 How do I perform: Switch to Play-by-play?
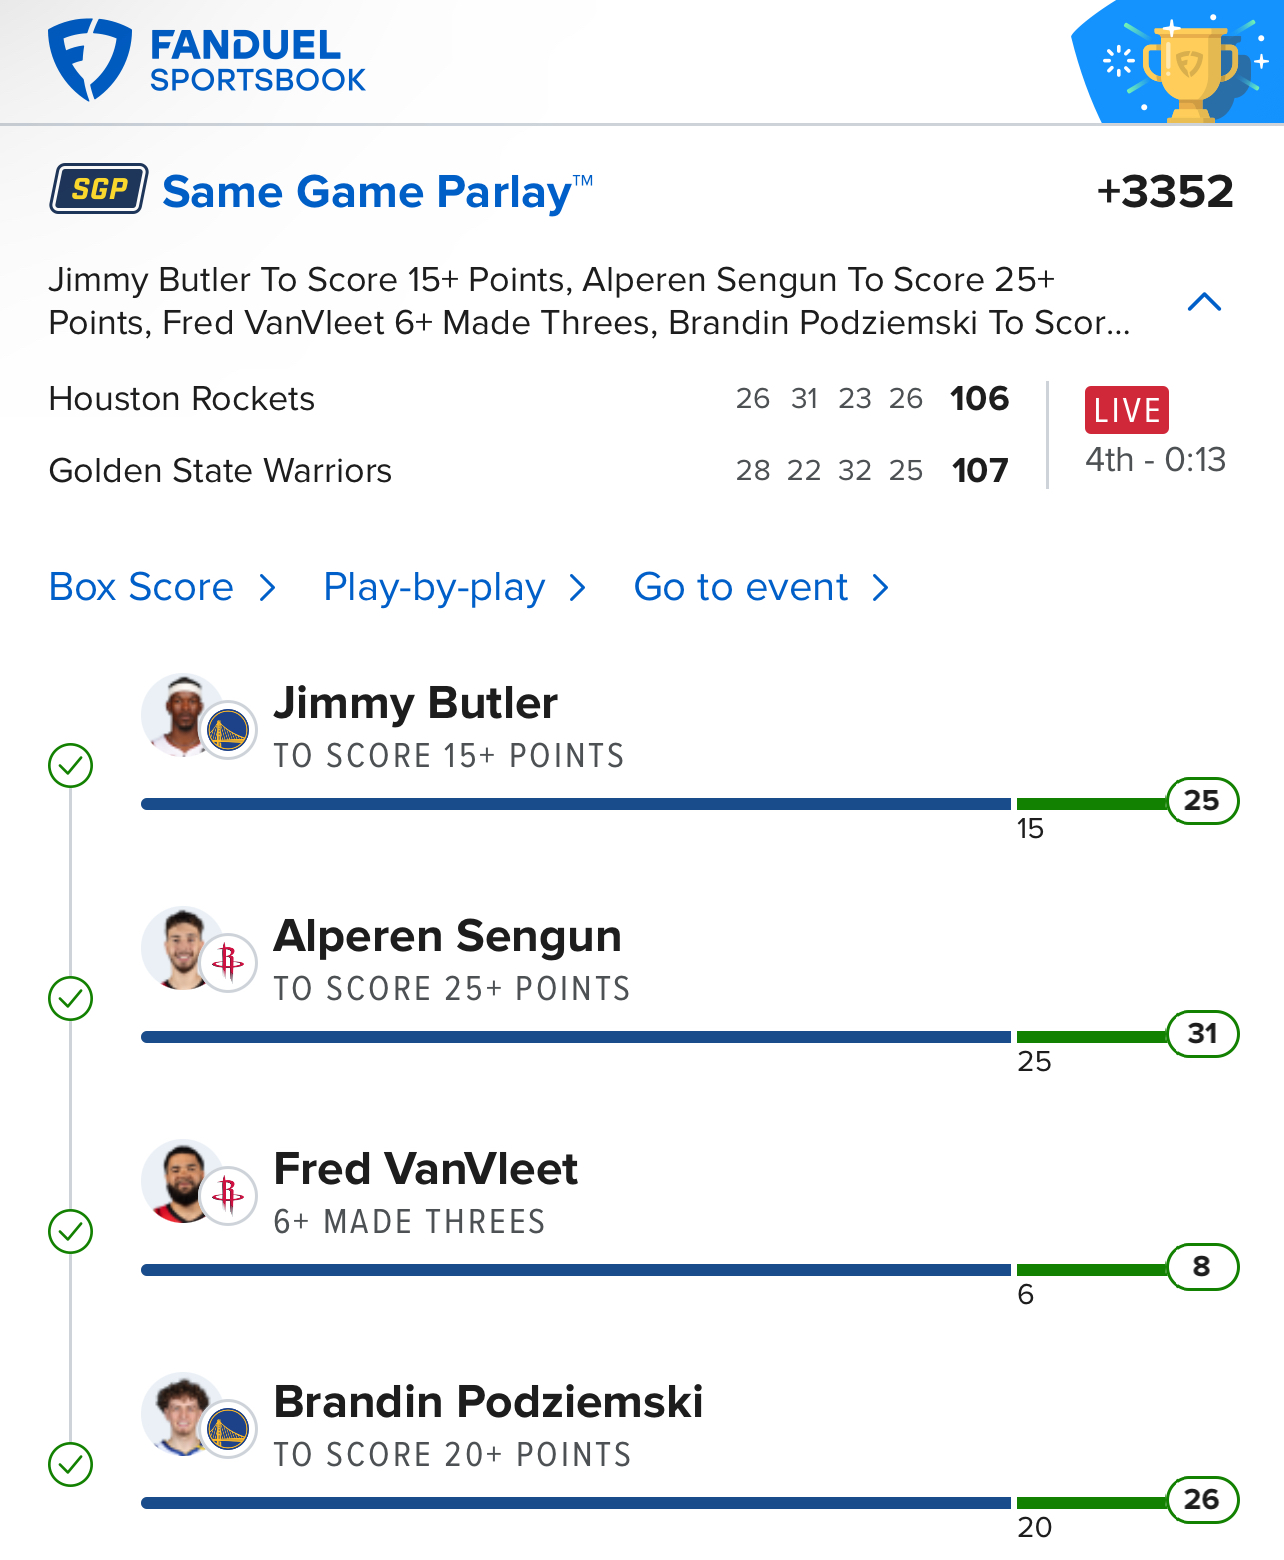[x=434, y=588]
